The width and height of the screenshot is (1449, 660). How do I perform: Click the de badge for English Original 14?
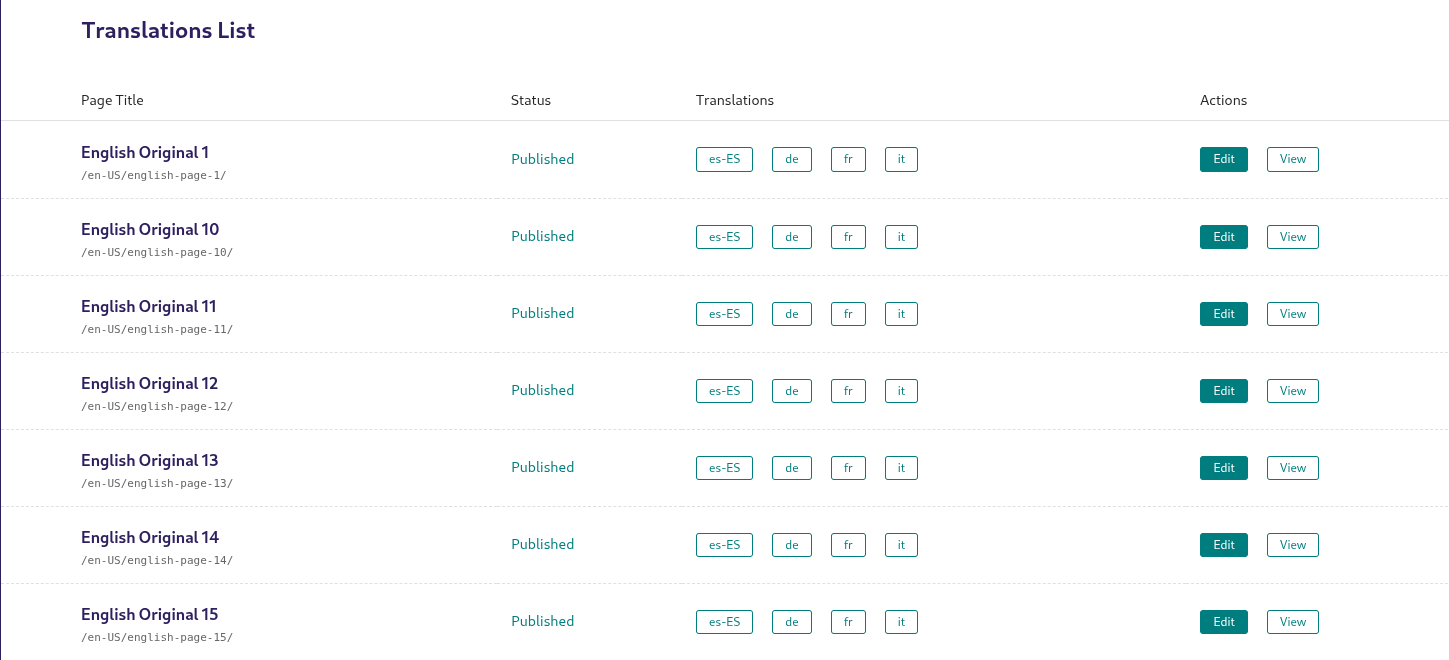[791, 544]
